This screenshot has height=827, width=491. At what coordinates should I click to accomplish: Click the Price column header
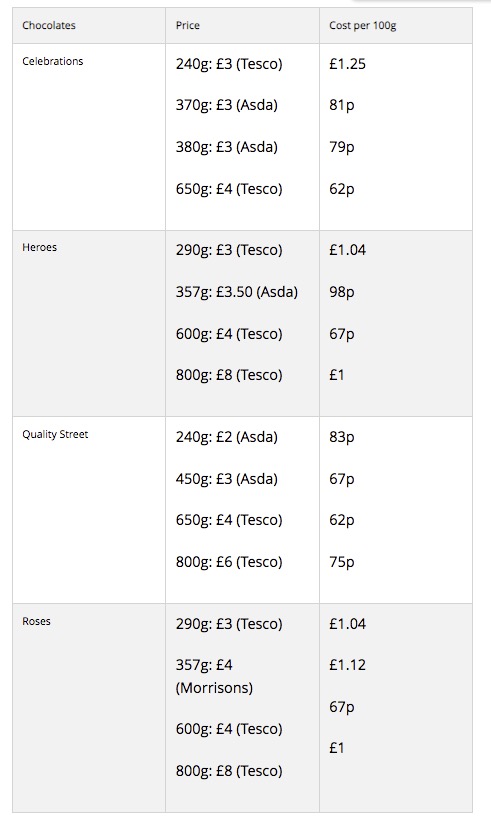[x=188, y=25]
